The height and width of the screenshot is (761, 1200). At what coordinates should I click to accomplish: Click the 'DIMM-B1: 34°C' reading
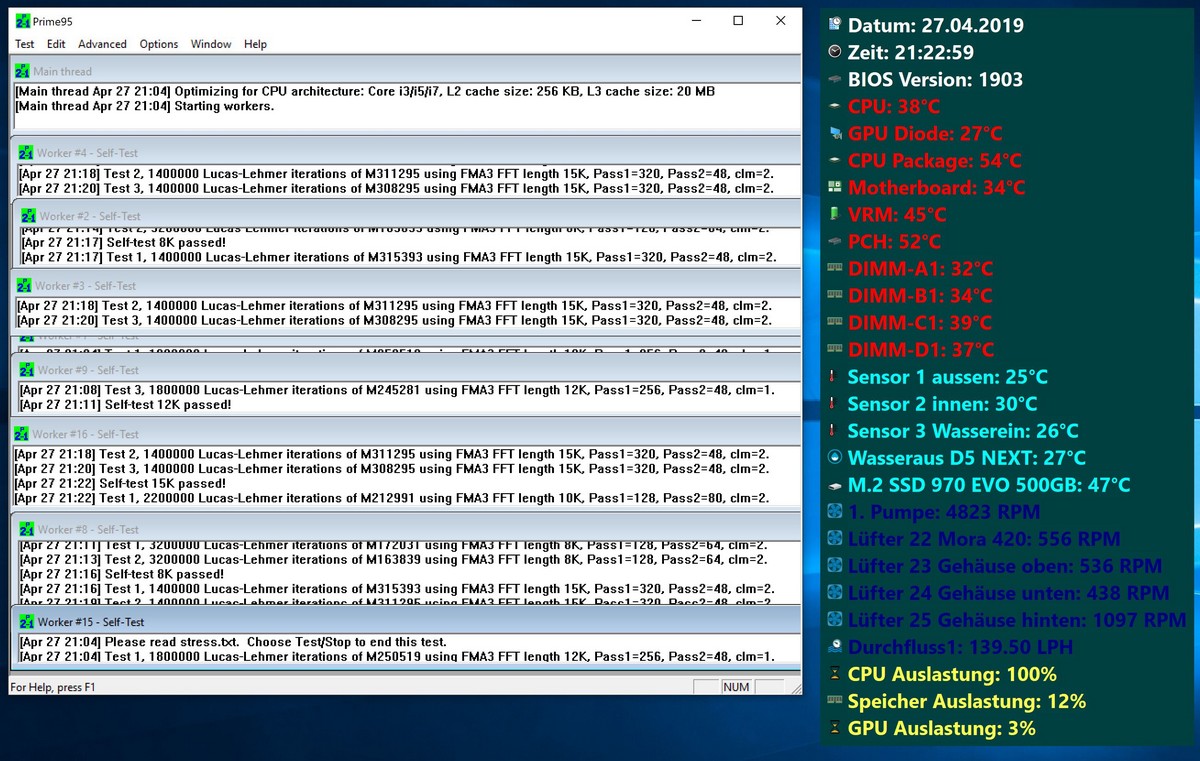(x=920, y=295)
